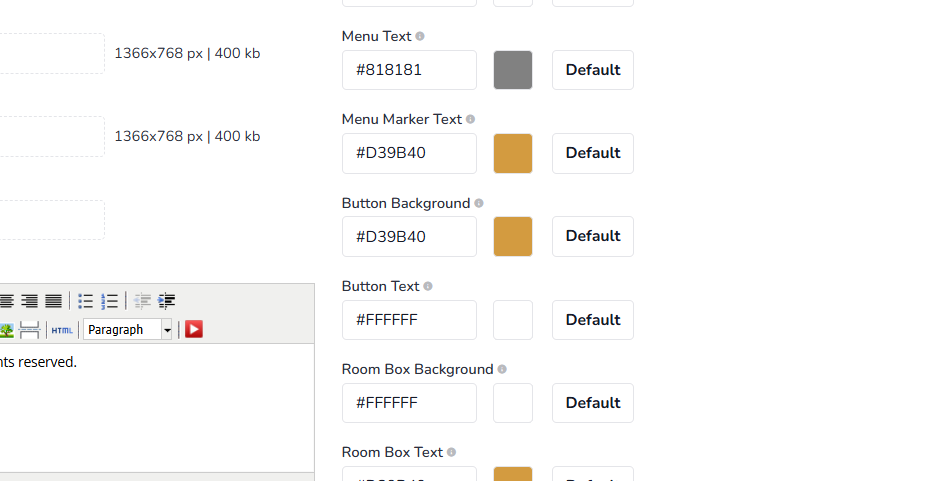The height and width of the screenshot is (481, 928).
Task: Reset Room Box Background to Default
Action: (x=593, y=403)
